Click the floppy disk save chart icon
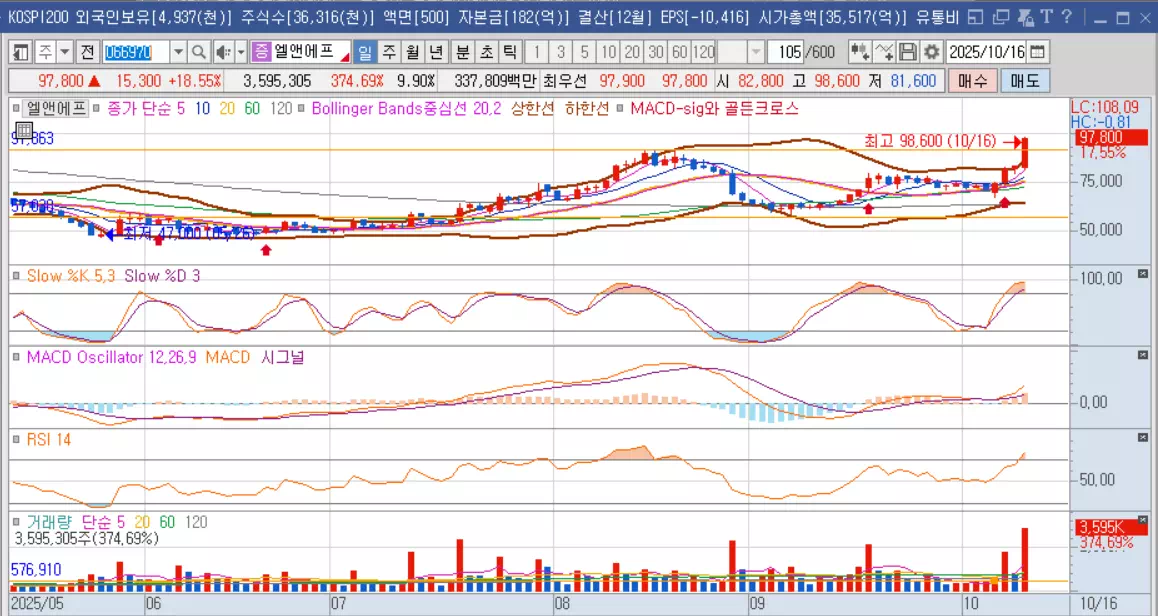This screenshot has height=616, width=1158. [908, 52]
